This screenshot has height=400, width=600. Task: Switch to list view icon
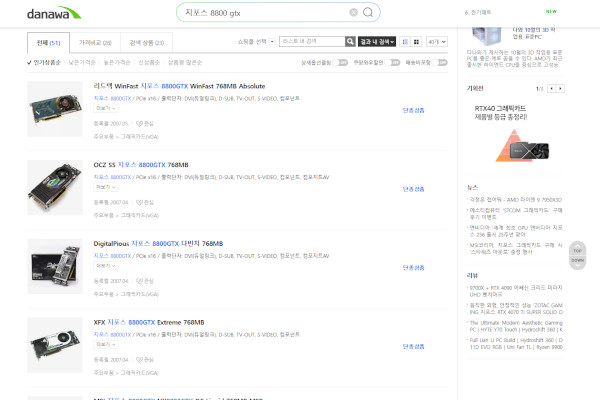point(405,42)
